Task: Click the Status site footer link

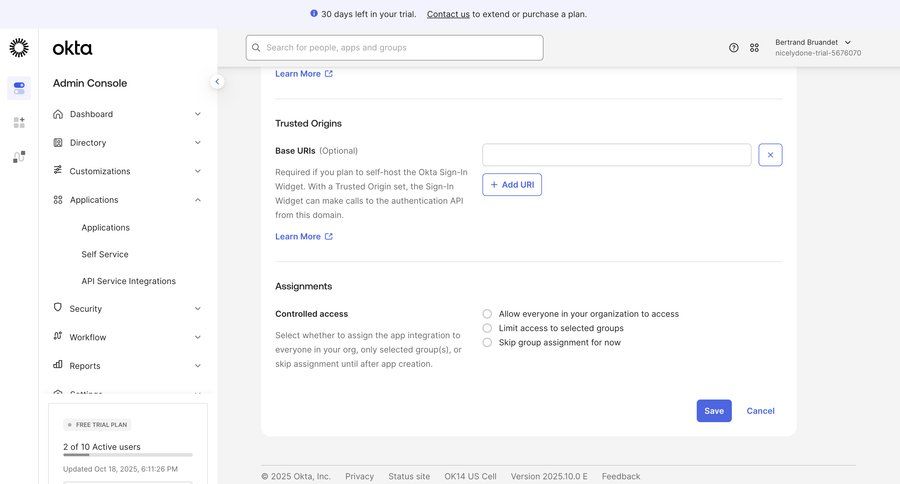Action: point(409,476)
